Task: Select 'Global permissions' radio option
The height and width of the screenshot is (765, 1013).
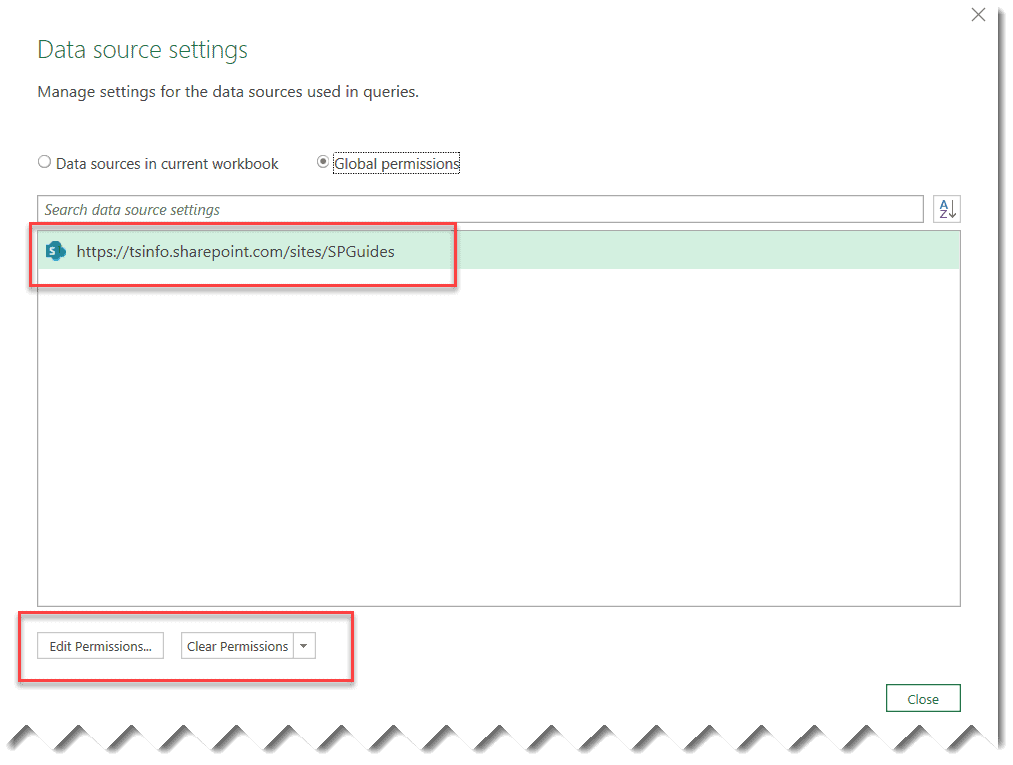Action: click(322, 162)
